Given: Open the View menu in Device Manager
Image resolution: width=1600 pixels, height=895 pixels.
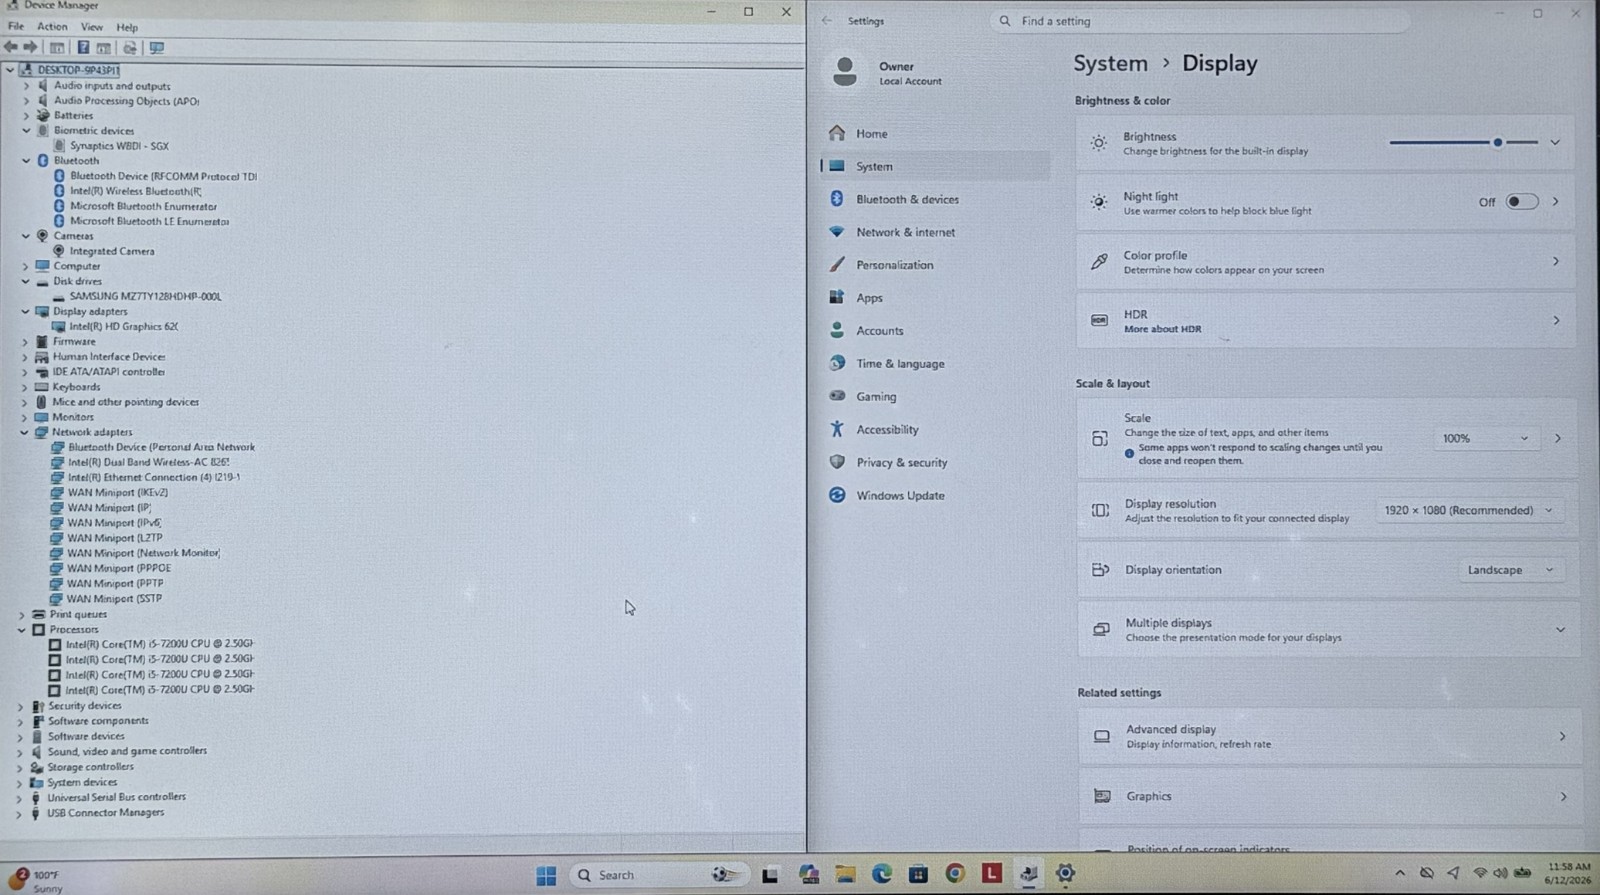Looking at the screenshot, I should tap(92, 27).
